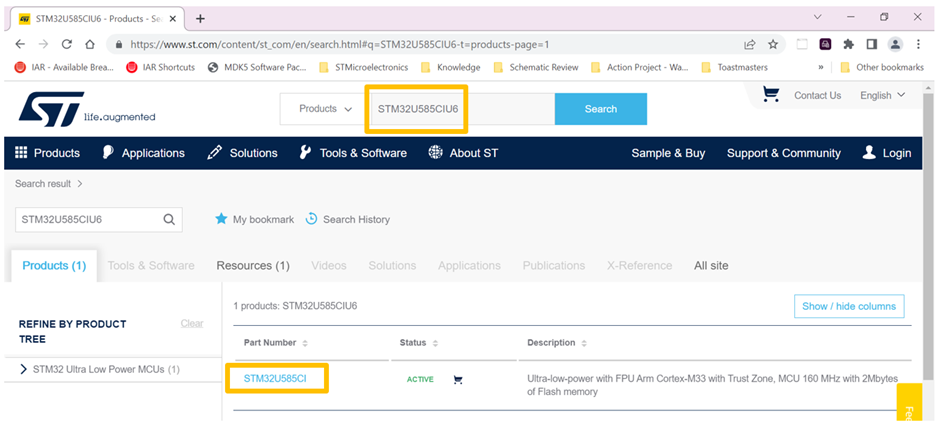Open the Chrome three-dot menu
This screenshot has height=427, width=940.
[x=918, y=44]
